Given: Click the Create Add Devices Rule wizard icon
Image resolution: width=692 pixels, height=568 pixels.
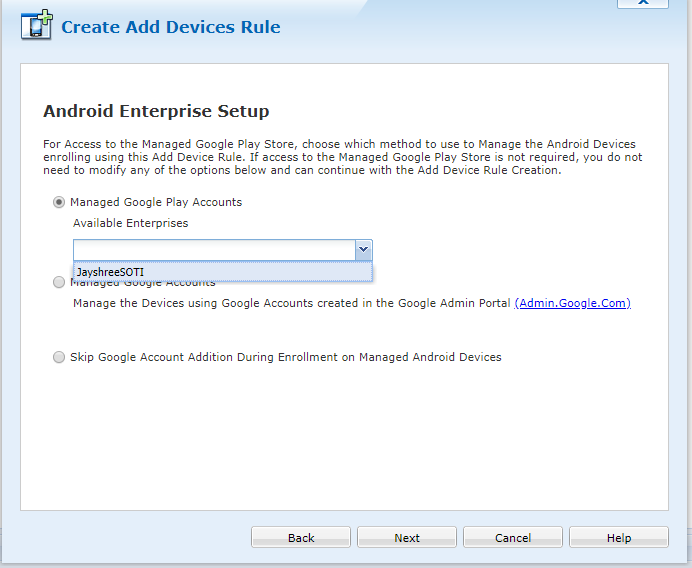Looking at the screenshot, I should click(37, 26).
